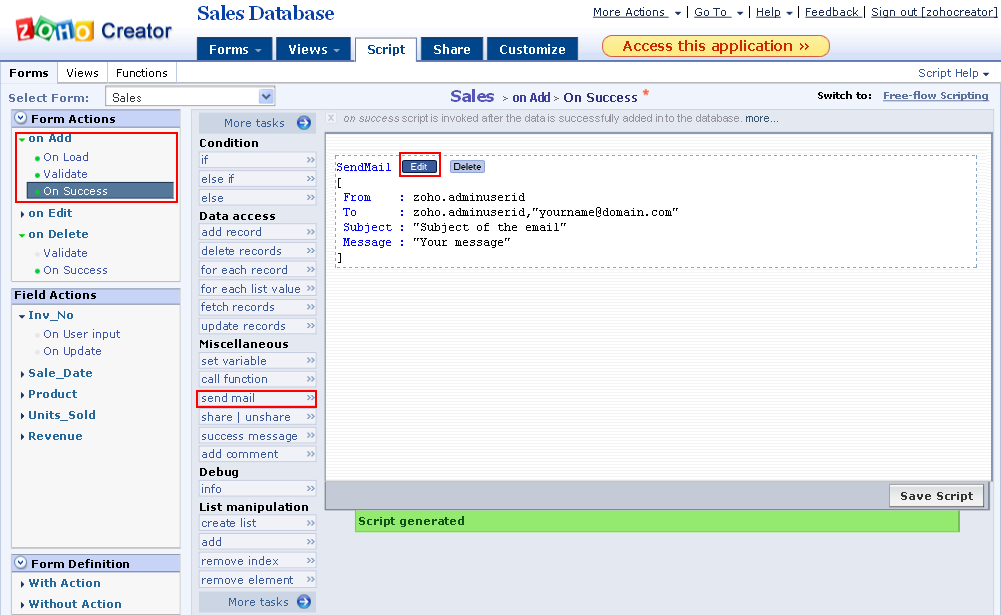Click the fetch records task chevron
Viewport: 1001px width, 615px height.
tap(310, 307)
